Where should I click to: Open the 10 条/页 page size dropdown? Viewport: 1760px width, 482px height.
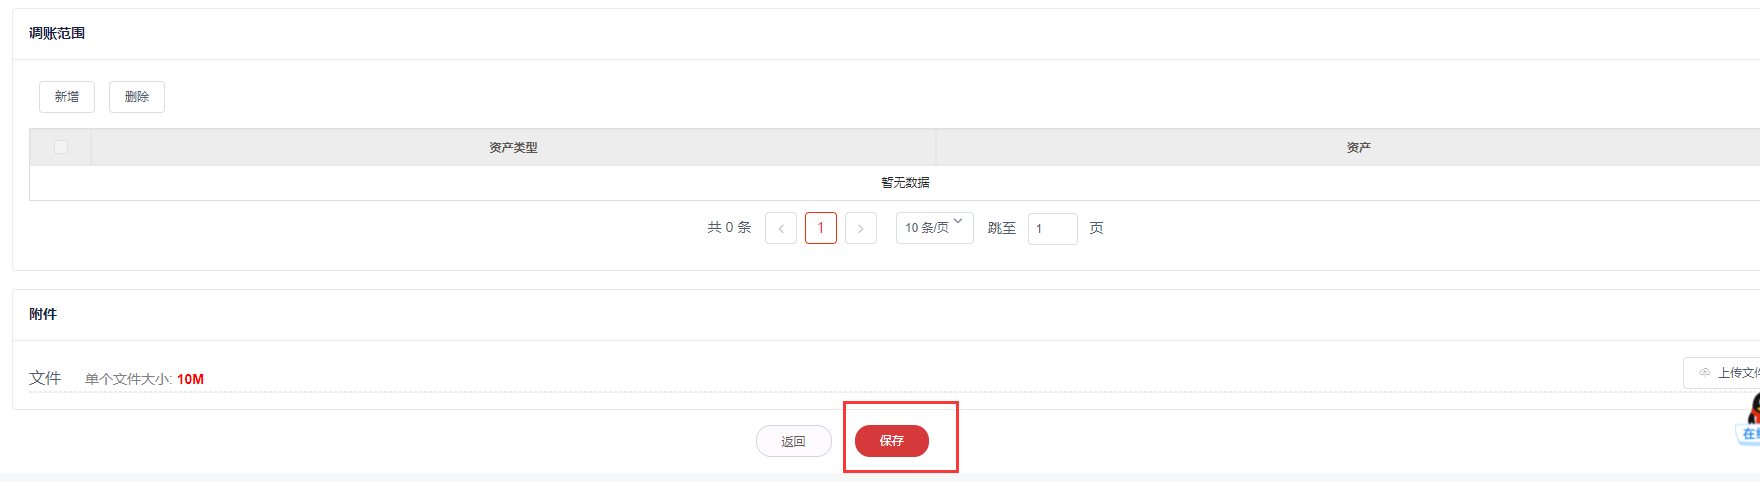tap(934, 228)
